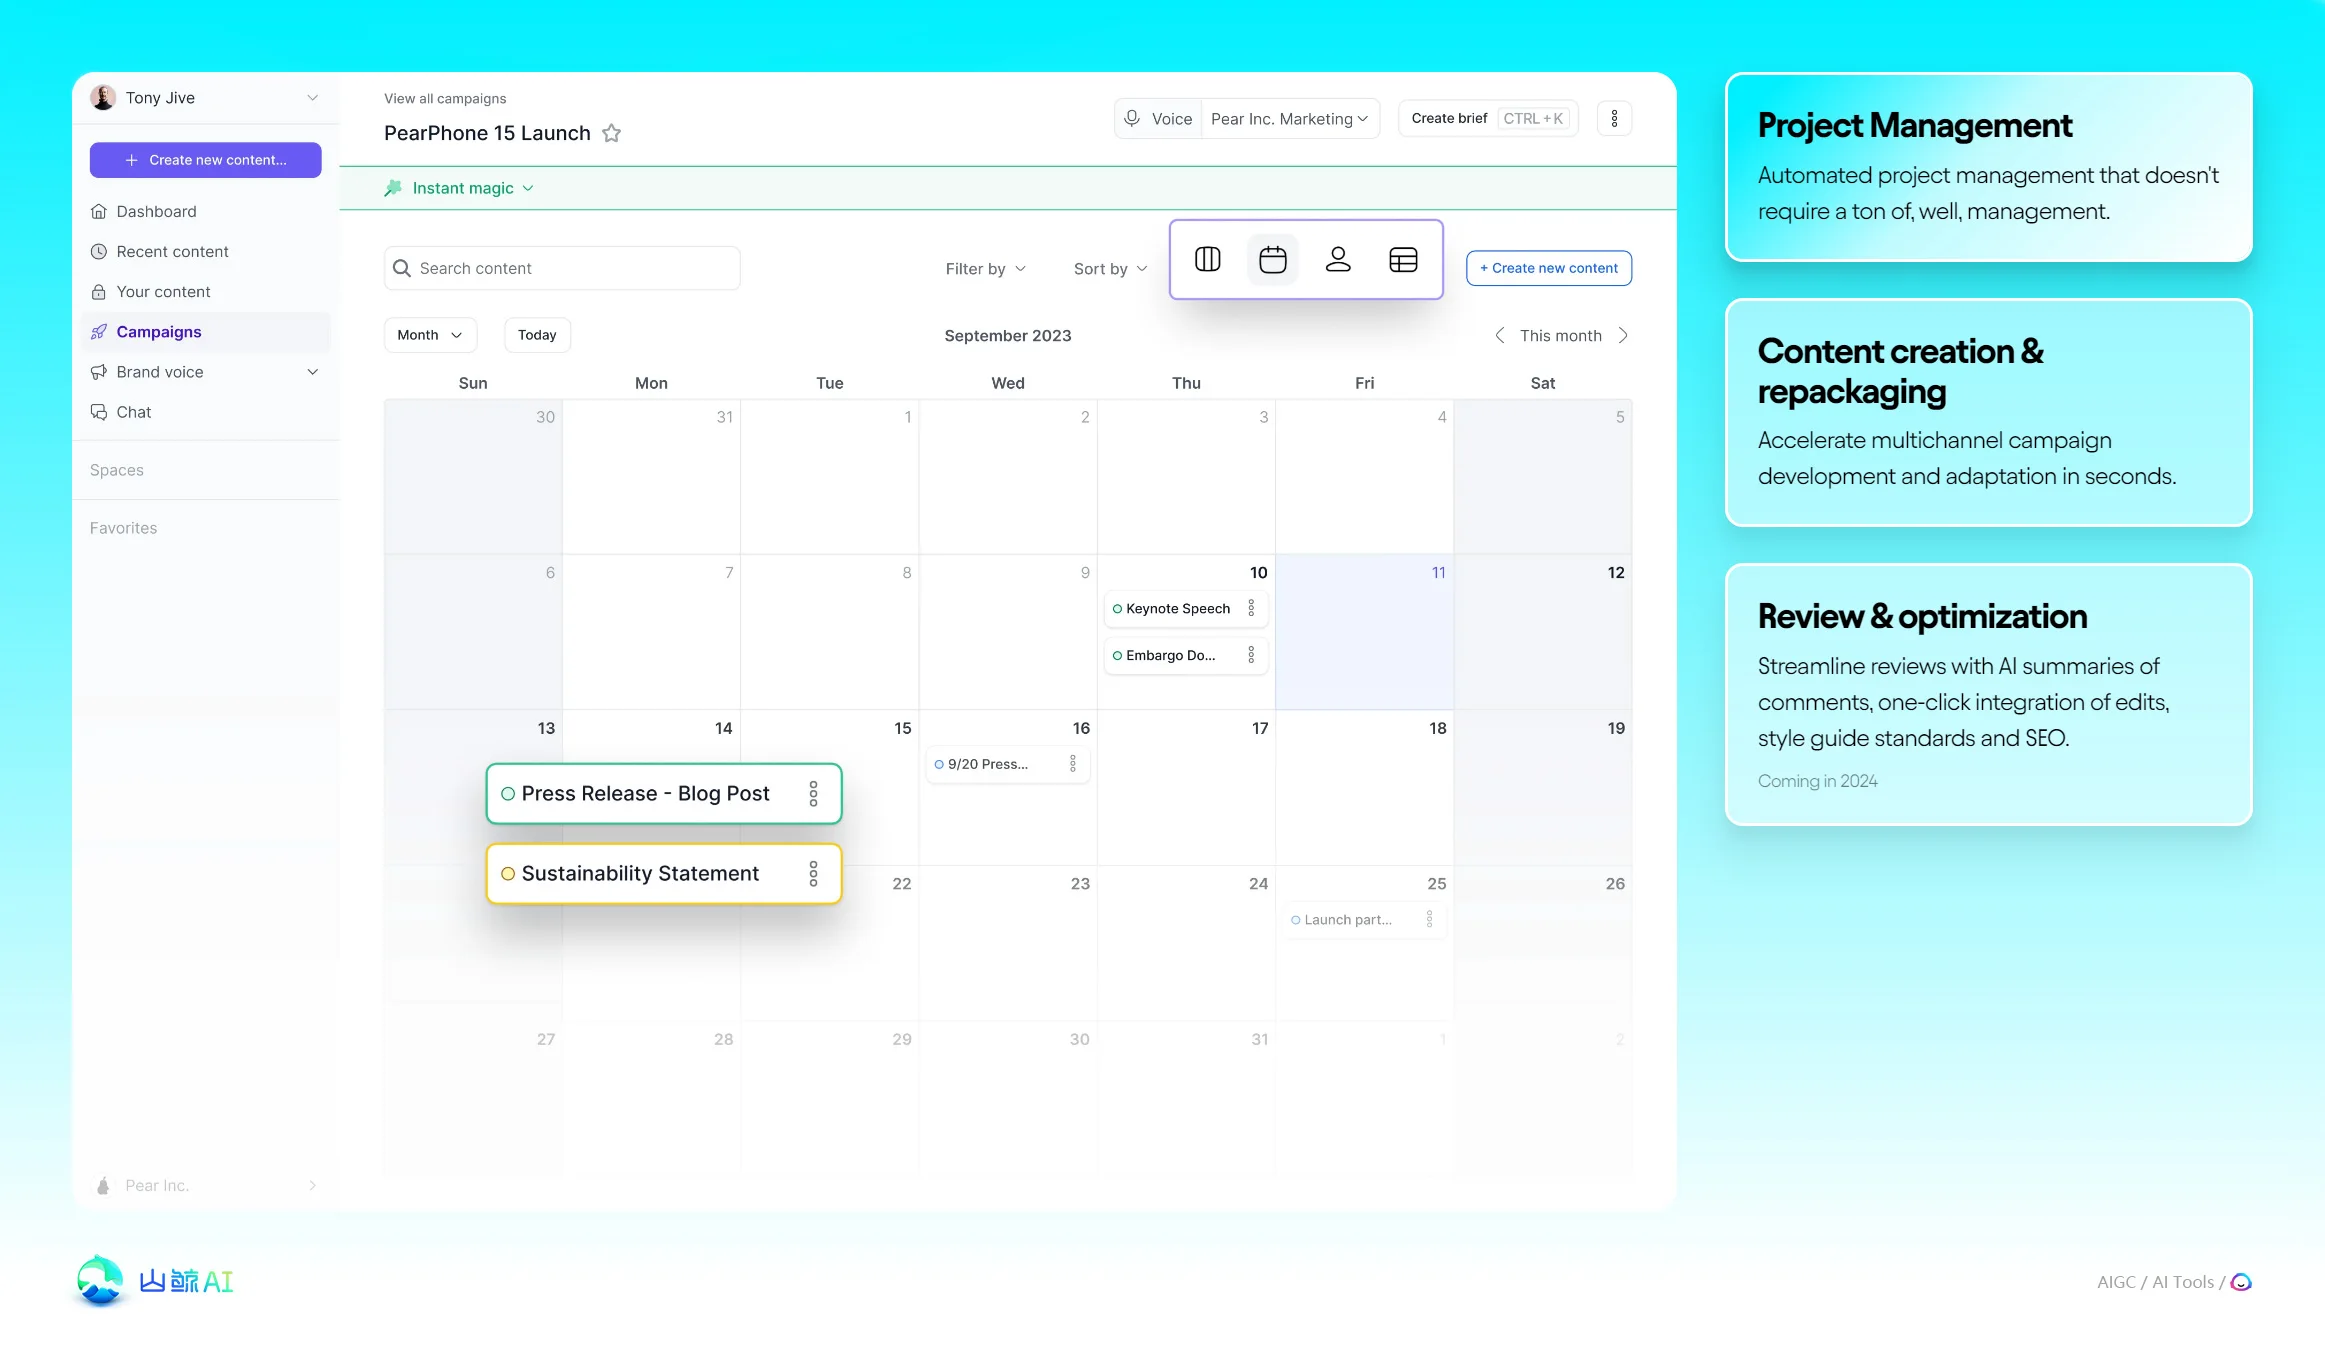Select September 11 calendar cell
2325x1350 pixels.
(1364, 632)
